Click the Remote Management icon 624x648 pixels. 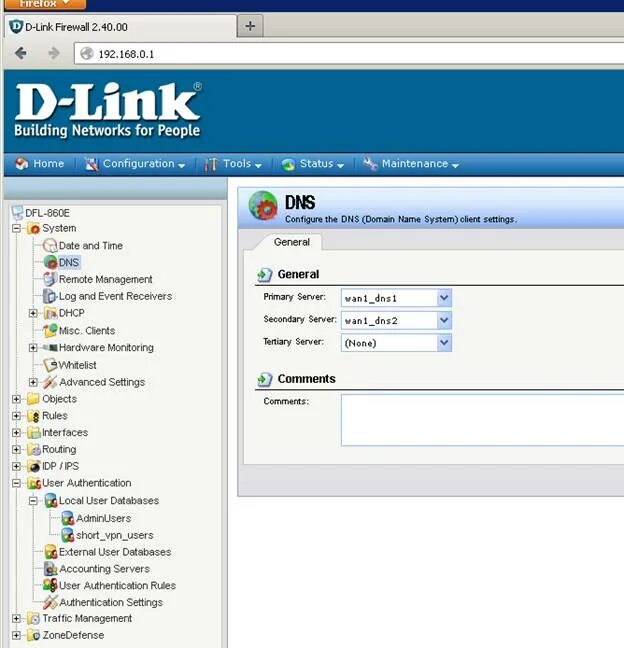[50, 279]
